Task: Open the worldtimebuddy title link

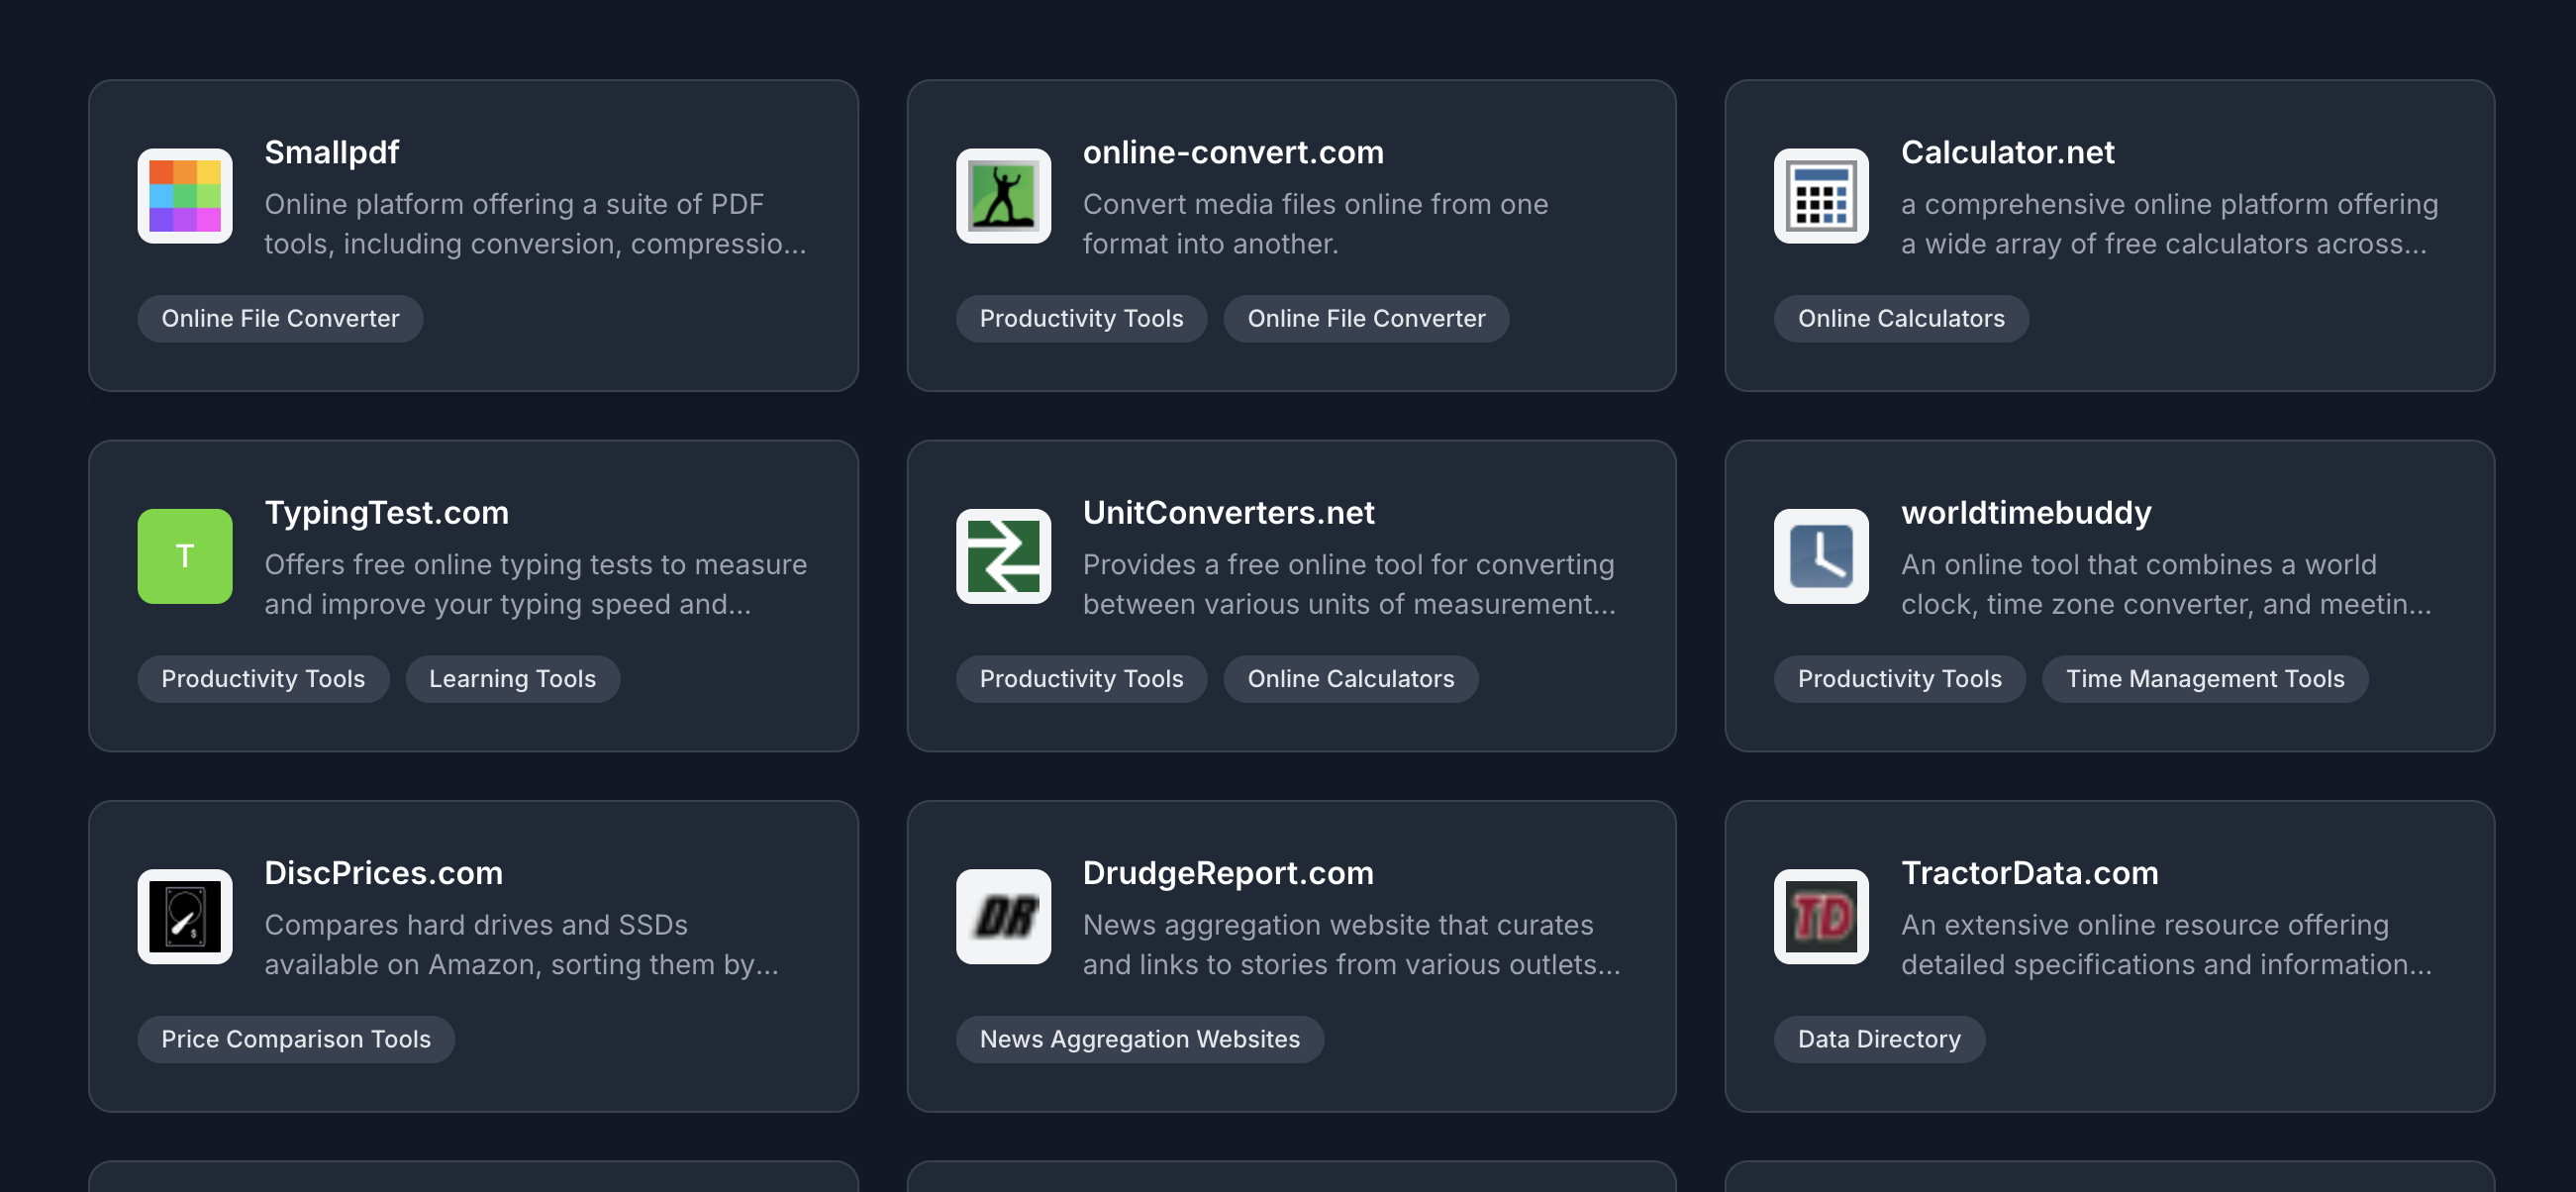Action: [2026, 512]
